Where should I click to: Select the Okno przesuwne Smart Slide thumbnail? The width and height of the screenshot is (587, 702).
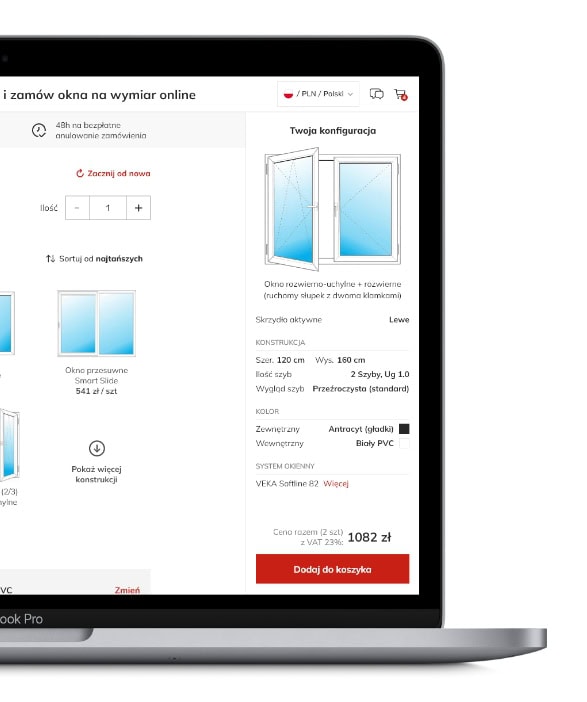click(x=97, y=323)
